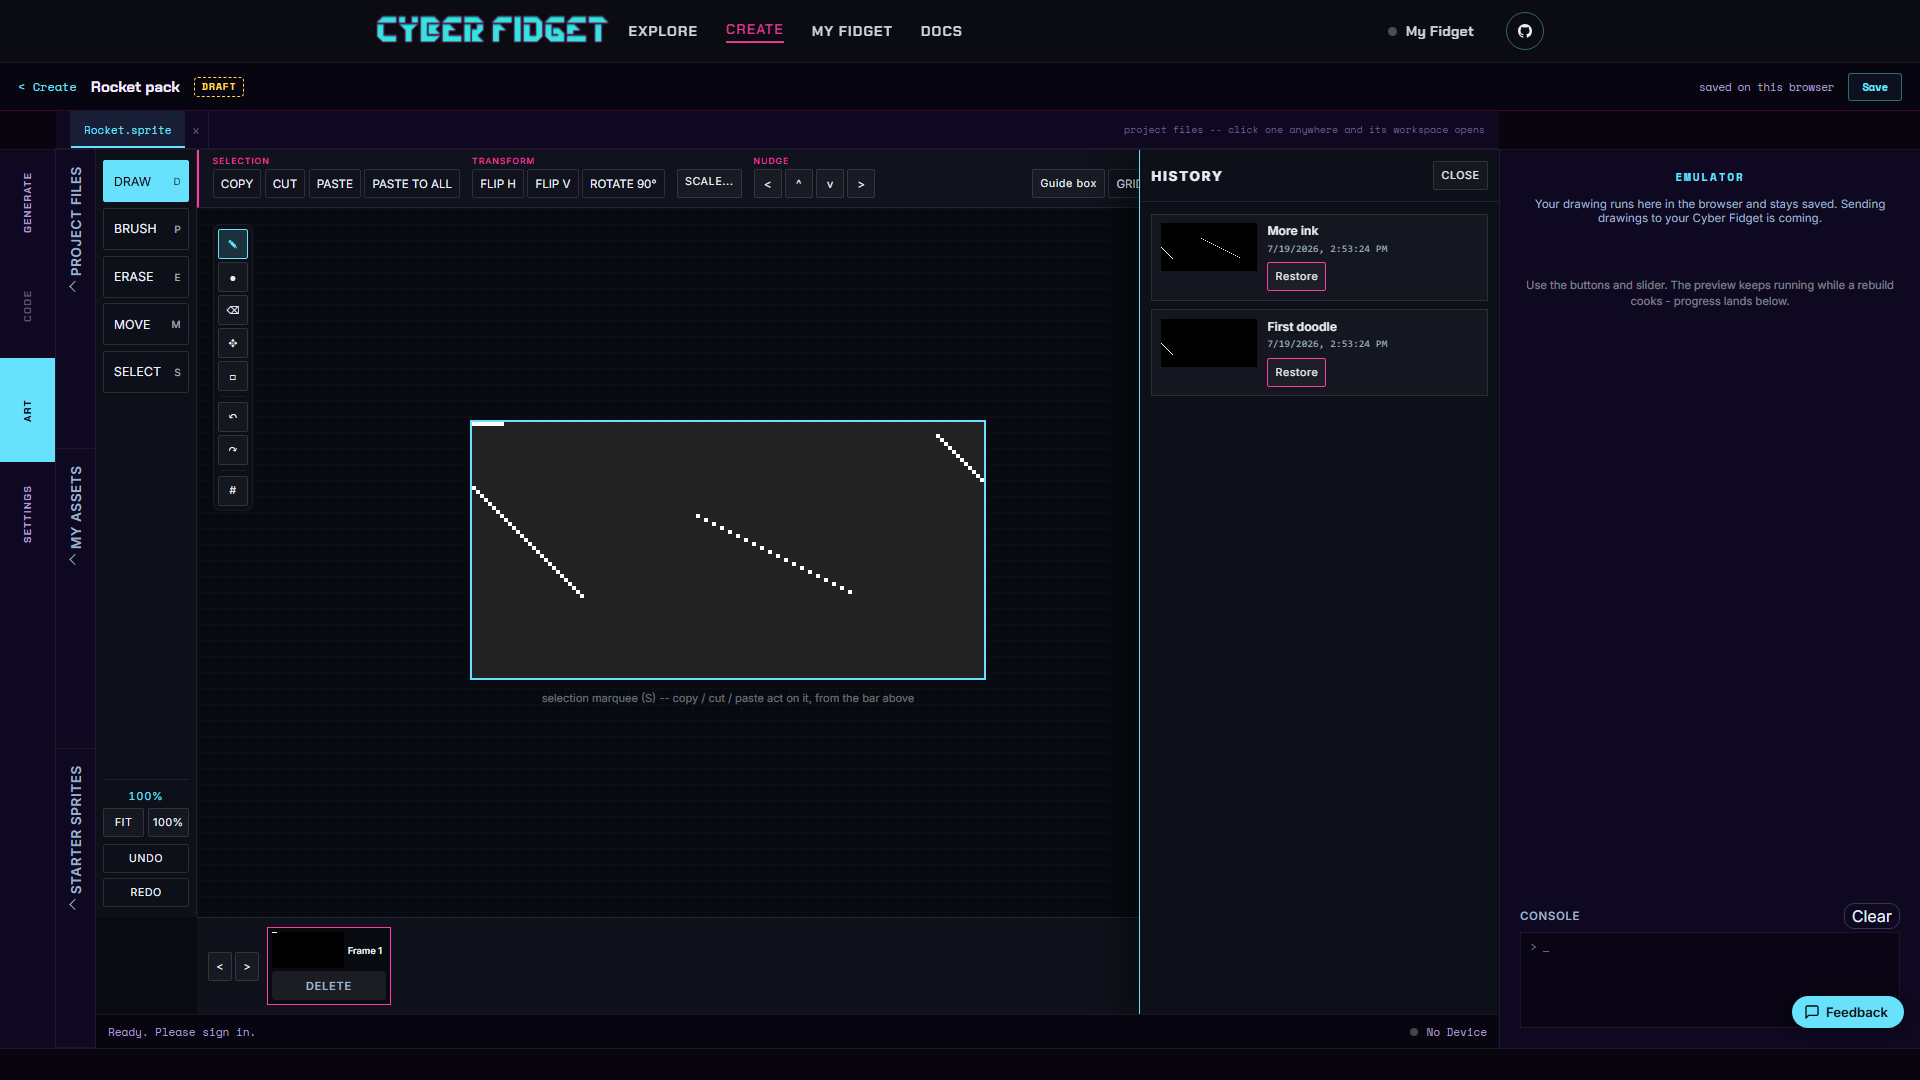Restore the More ink snapshot
1920x1080 pixels.
(x=1296, y=277)
